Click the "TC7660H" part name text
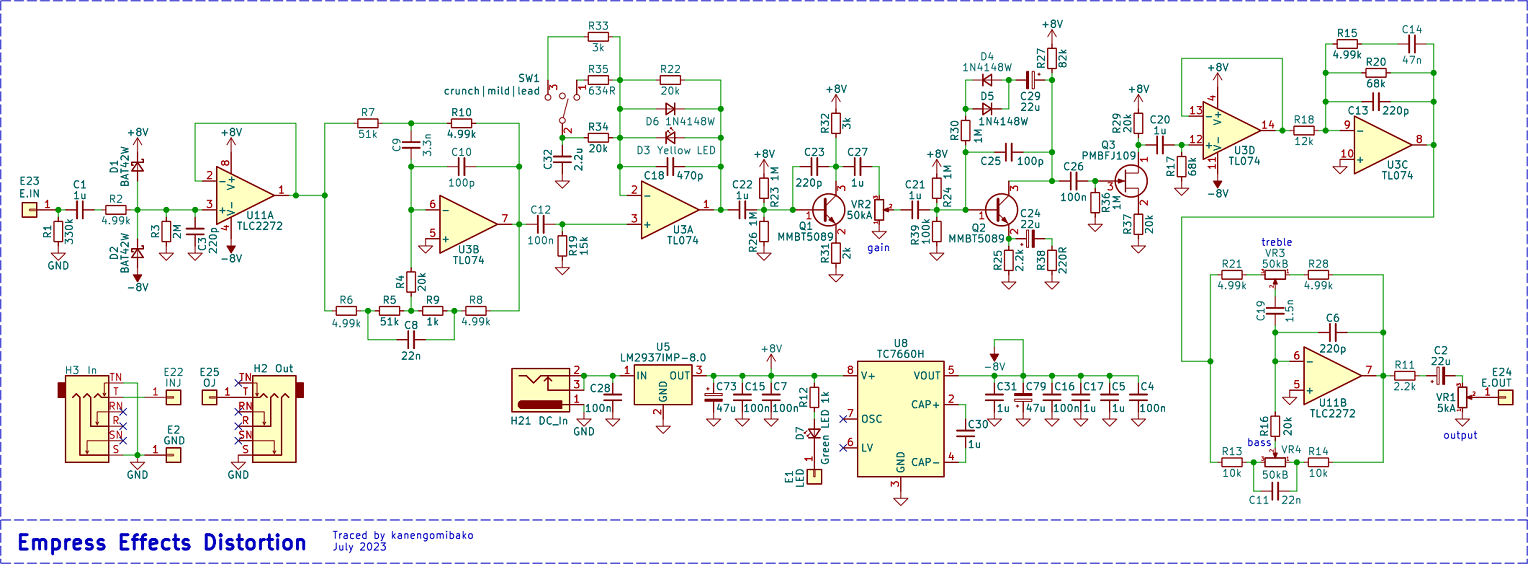The width and height of the screenshot is (1528, 564). point(900,354)
